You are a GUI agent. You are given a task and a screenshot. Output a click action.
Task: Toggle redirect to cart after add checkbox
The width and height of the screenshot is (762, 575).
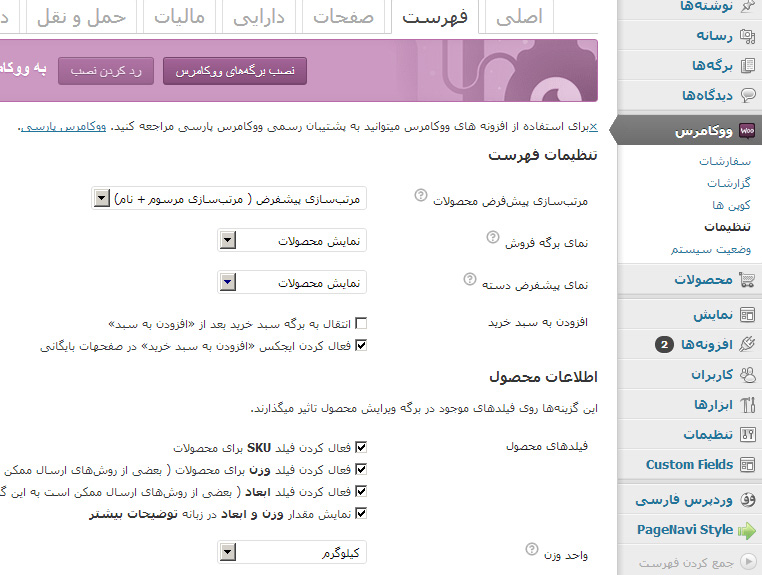[361, 323]
